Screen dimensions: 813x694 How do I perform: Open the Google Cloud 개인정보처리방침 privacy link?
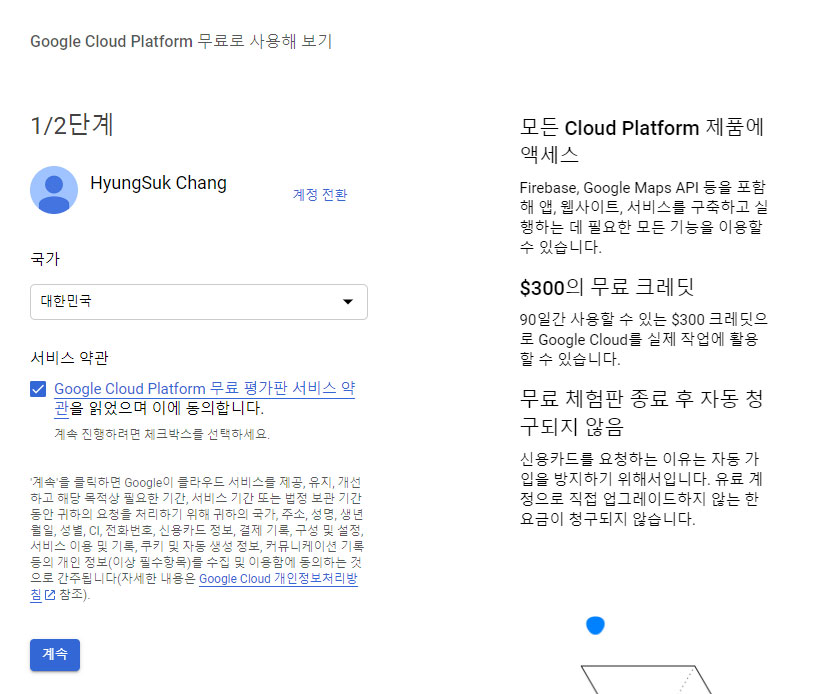tap(194, 586)
